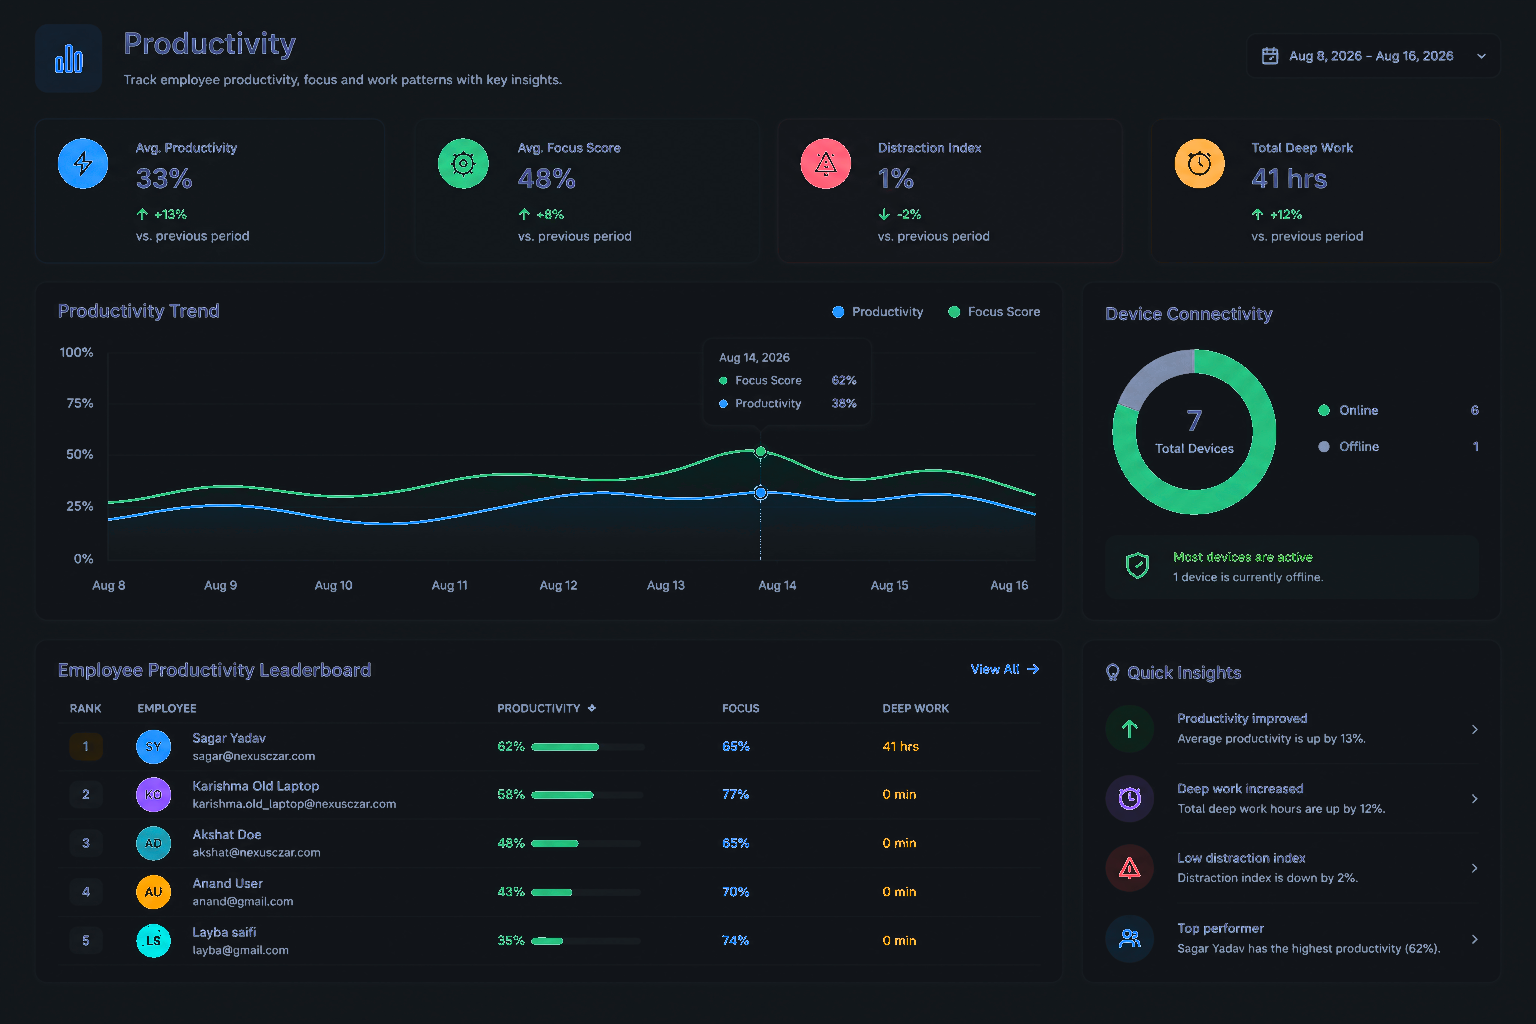Click the calendar icon in date range picker
Image resolution: width=1536 pixels, height=1024 pixels.
coord(1270,56)
